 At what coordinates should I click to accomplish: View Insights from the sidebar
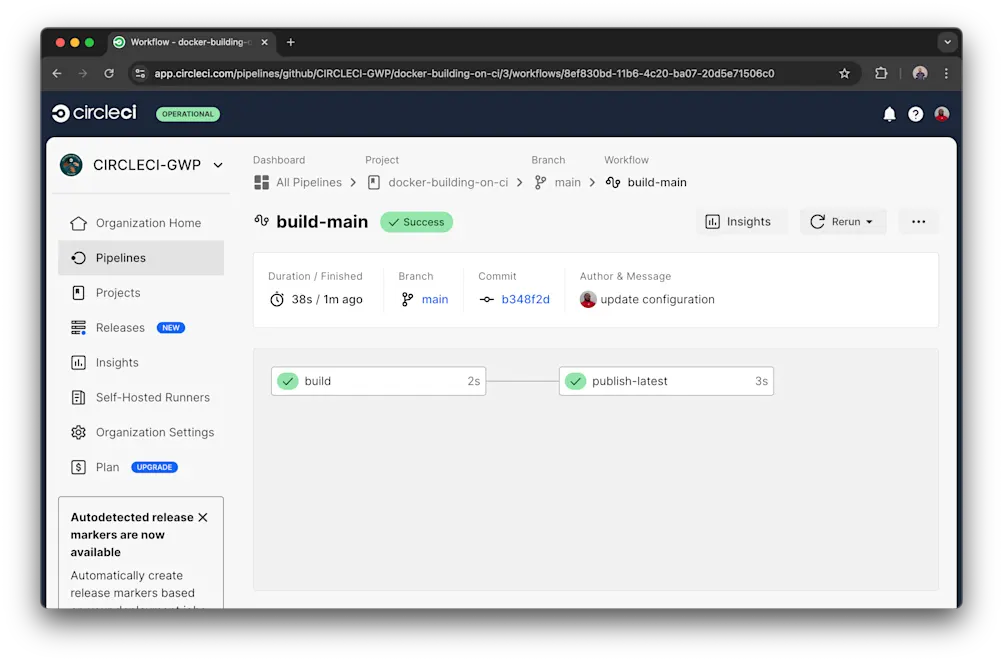tap(117, 362)
